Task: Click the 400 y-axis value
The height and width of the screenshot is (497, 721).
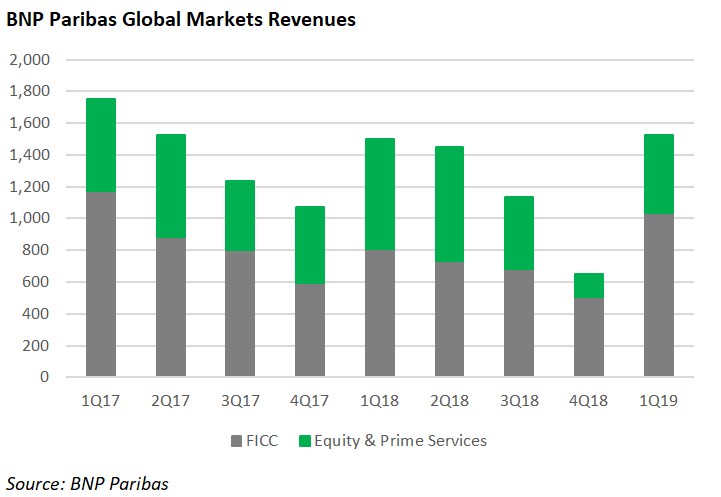Action: 35,314
